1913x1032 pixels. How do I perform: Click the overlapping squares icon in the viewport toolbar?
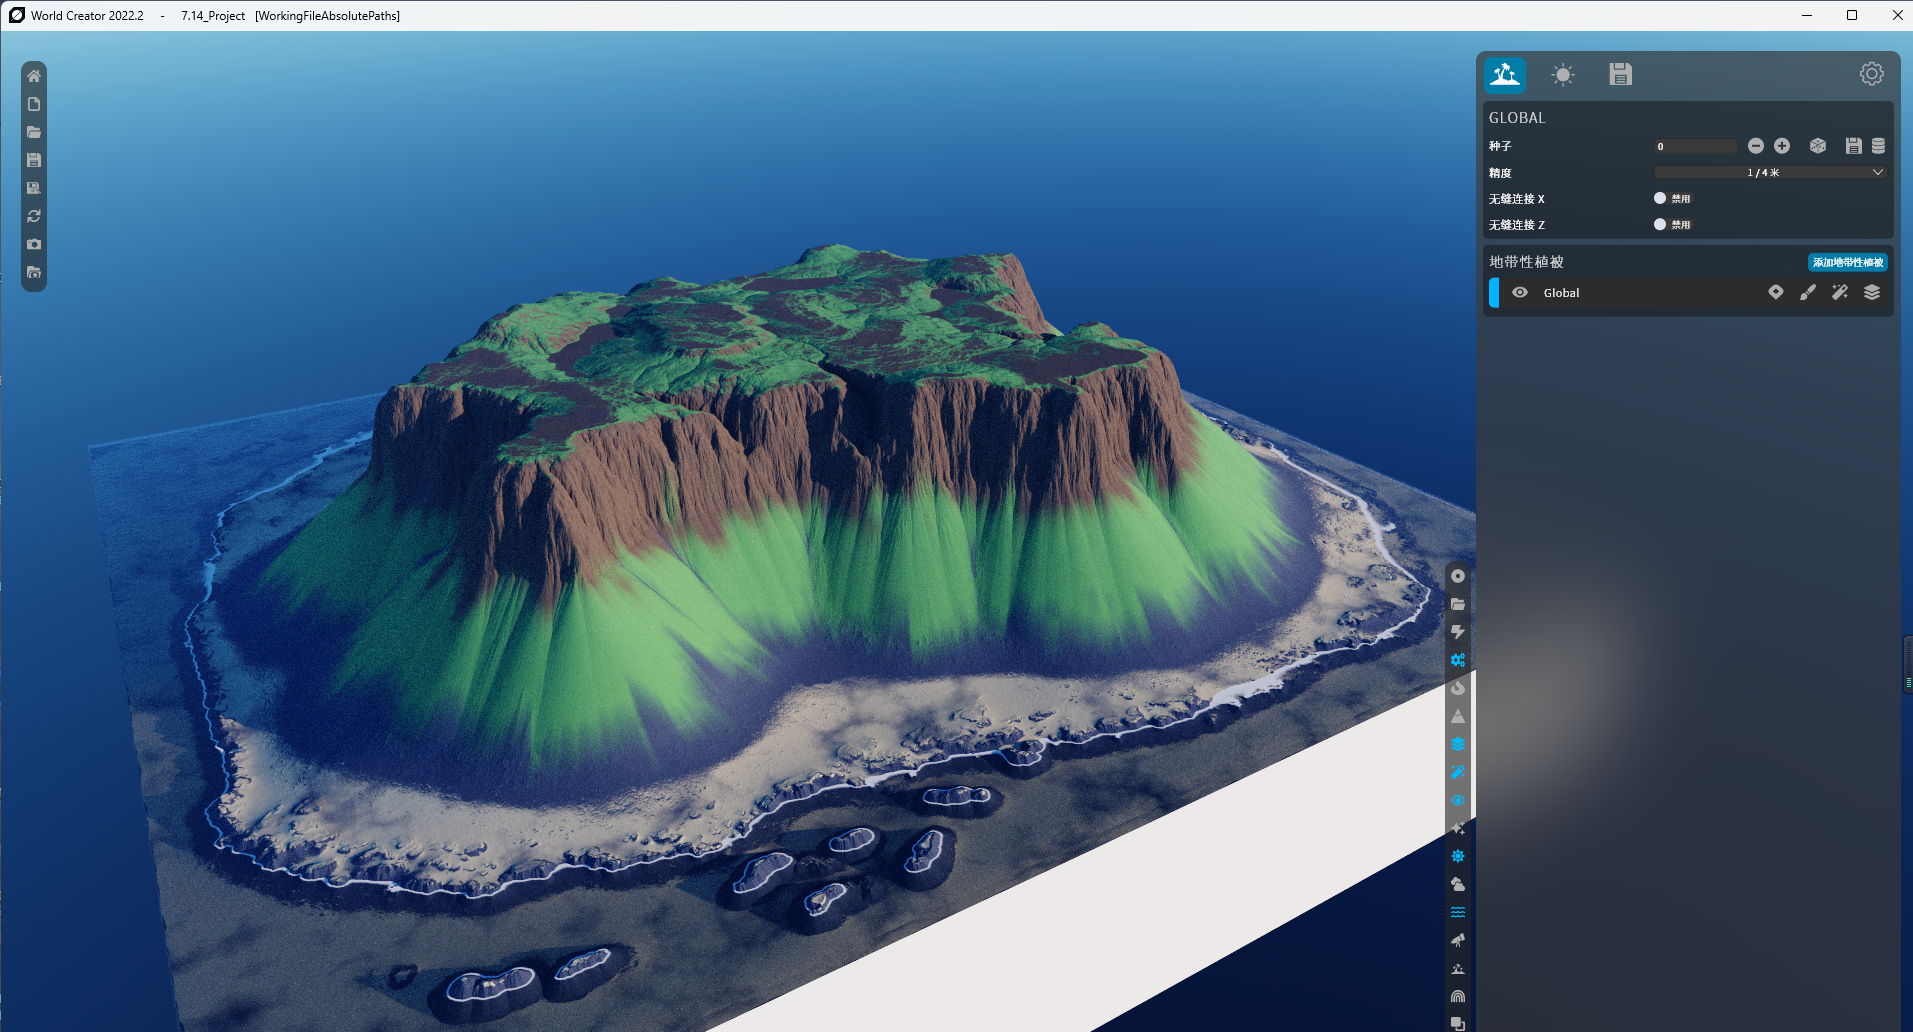[x=1458, y=1023]
